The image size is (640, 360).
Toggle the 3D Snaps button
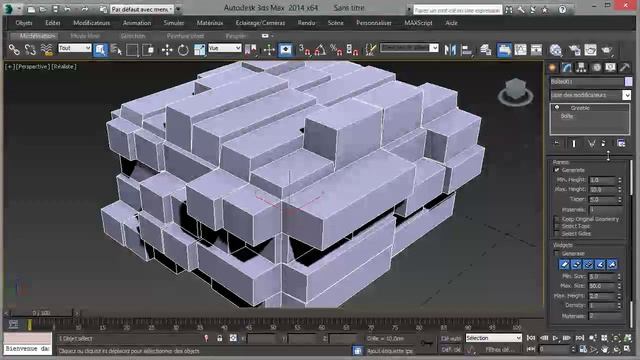(304, 50)
